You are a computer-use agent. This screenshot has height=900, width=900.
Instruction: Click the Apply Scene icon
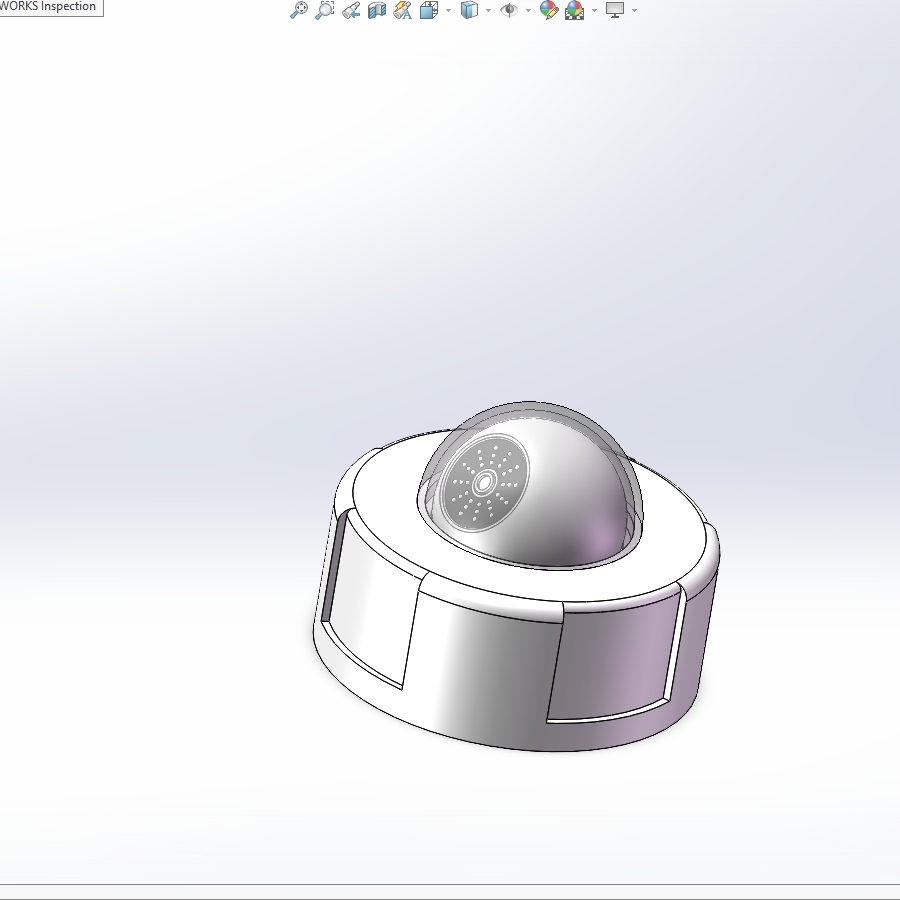point(575,10)
